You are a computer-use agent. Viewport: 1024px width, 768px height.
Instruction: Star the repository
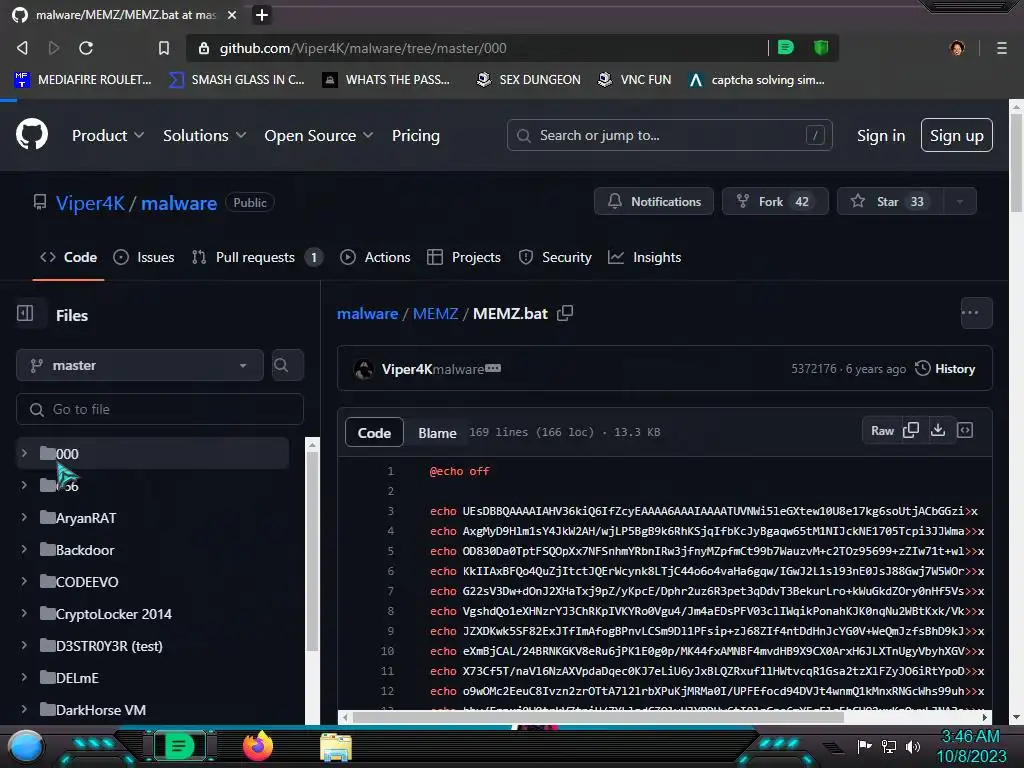pos(891,201)
